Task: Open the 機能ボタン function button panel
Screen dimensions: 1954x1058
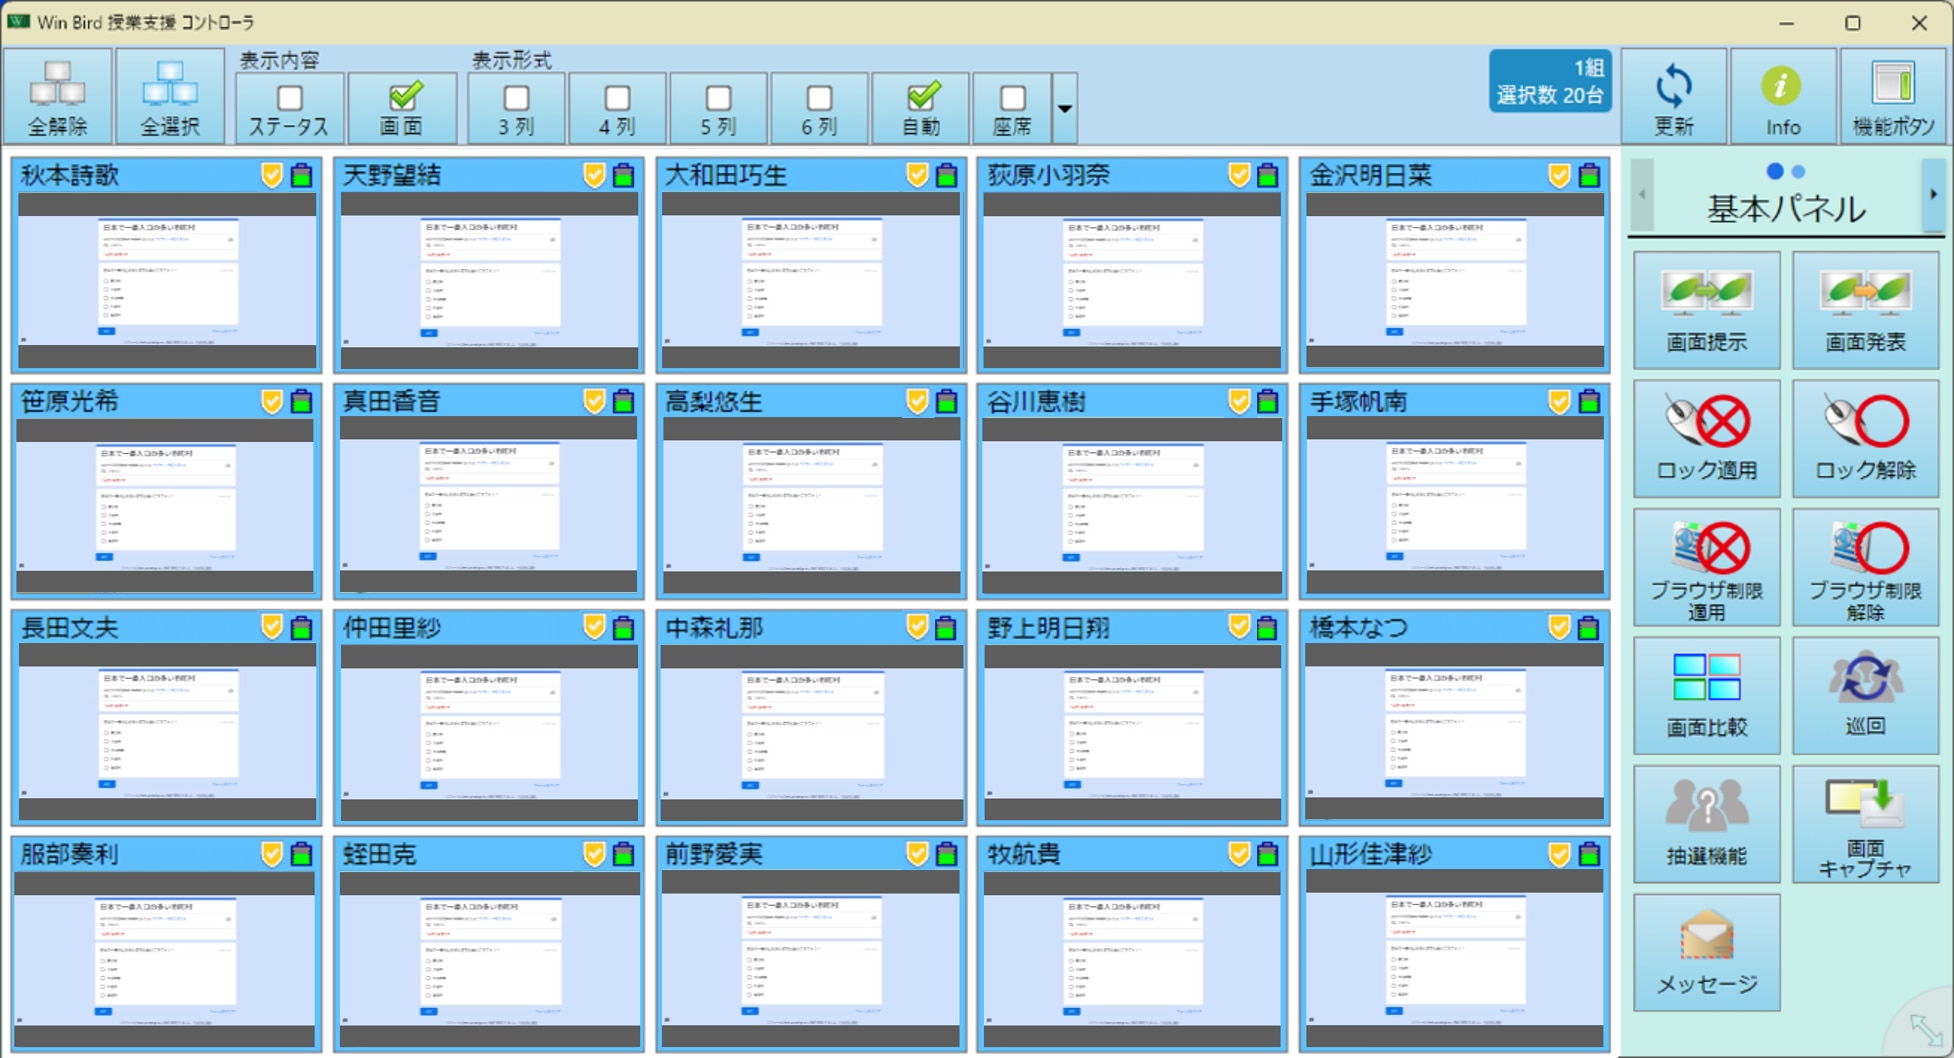Action: (x=1892, y=96)
